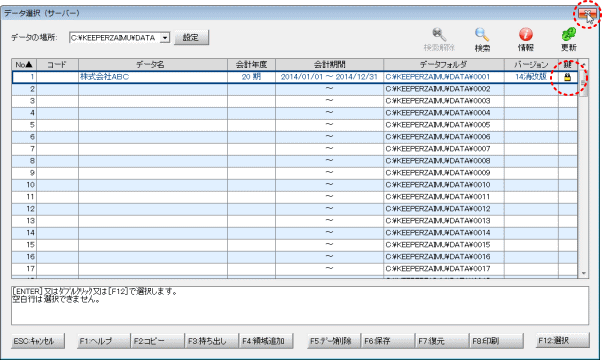The height and width of the screenshot is (360, 602).
Task: Select the folder cell ending in DATA¥0002
Action: click(x=444, y=89)
